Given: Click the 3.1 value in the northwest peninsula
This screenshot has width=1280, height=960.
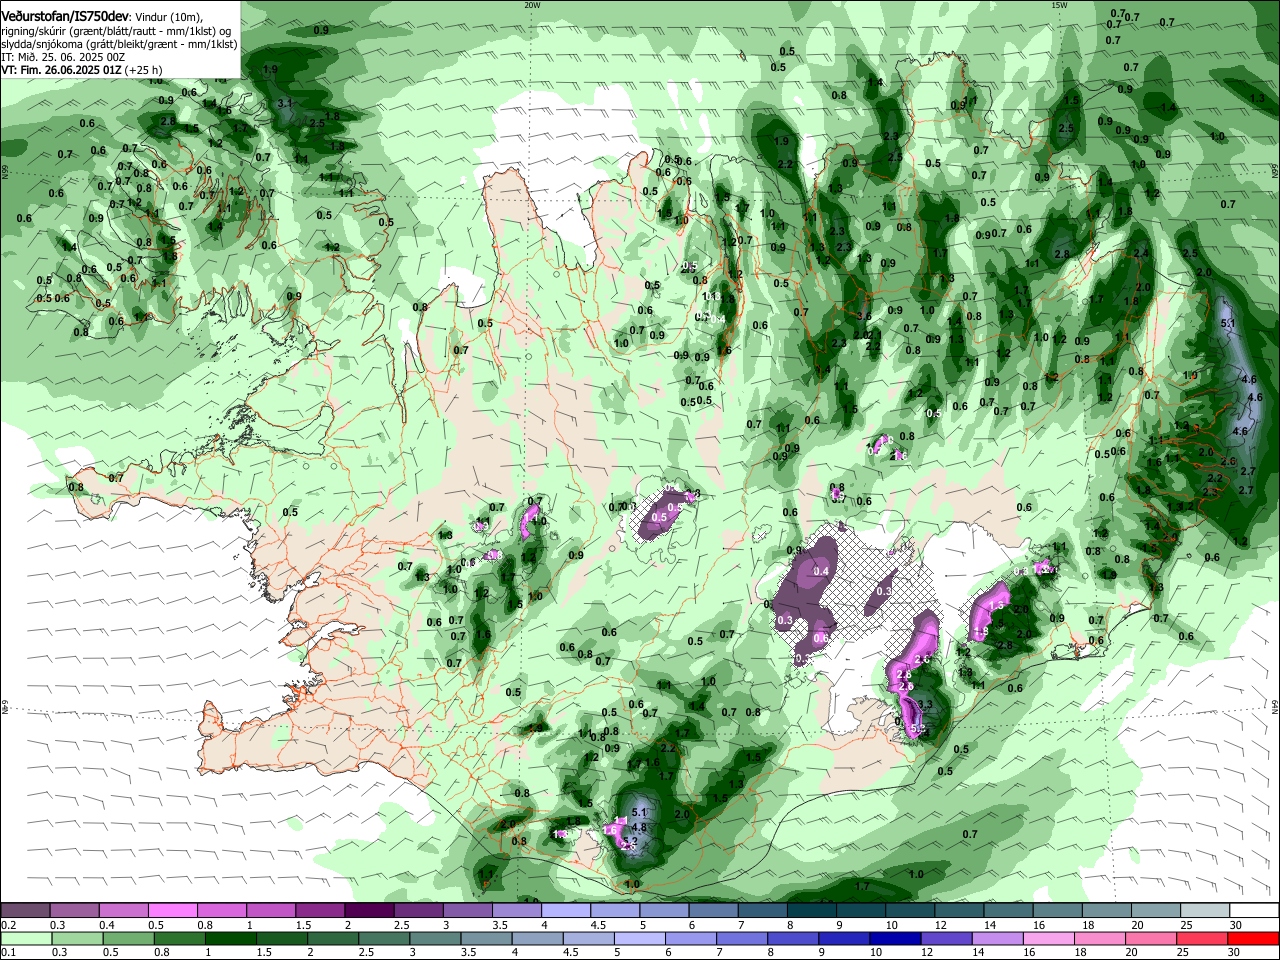Looking at the screenshot, I should tap(285, 103).
